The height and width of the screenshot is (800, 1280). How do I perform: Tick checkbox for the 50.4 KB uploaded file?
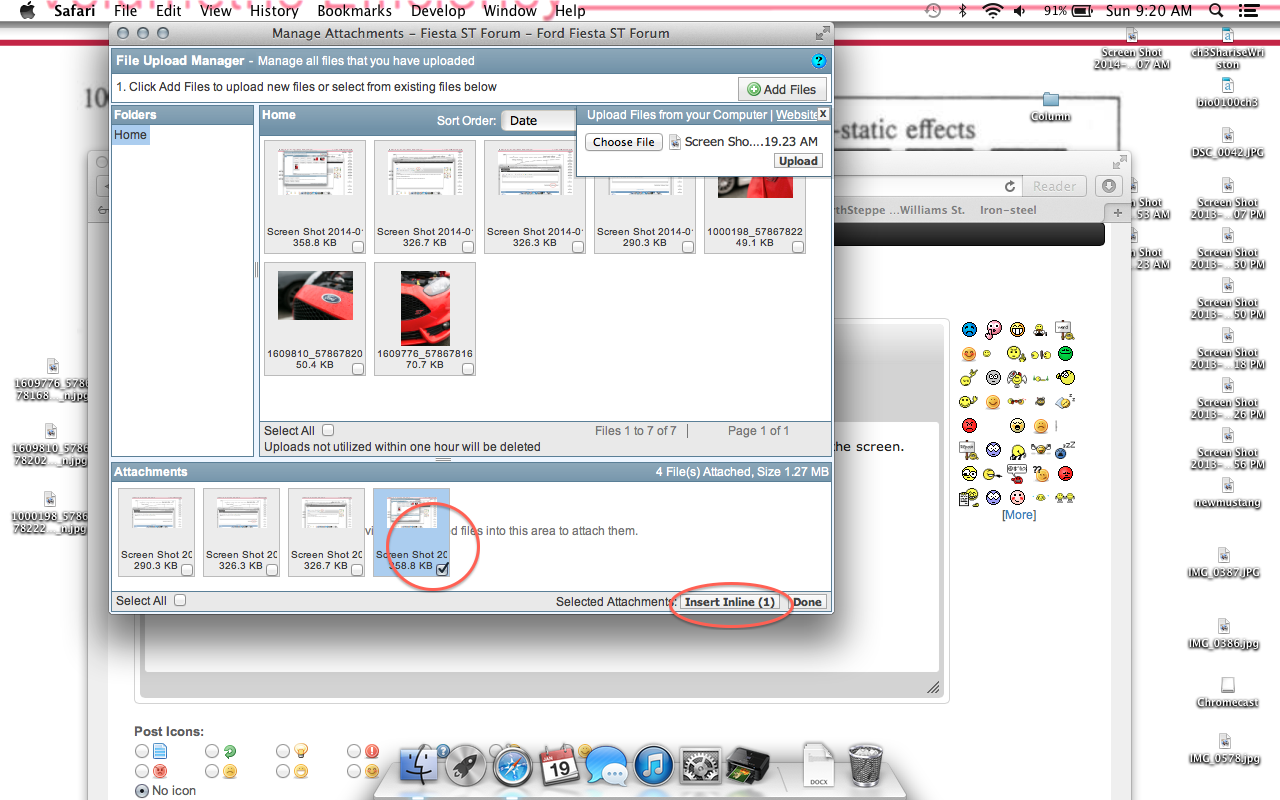(358, 369)
